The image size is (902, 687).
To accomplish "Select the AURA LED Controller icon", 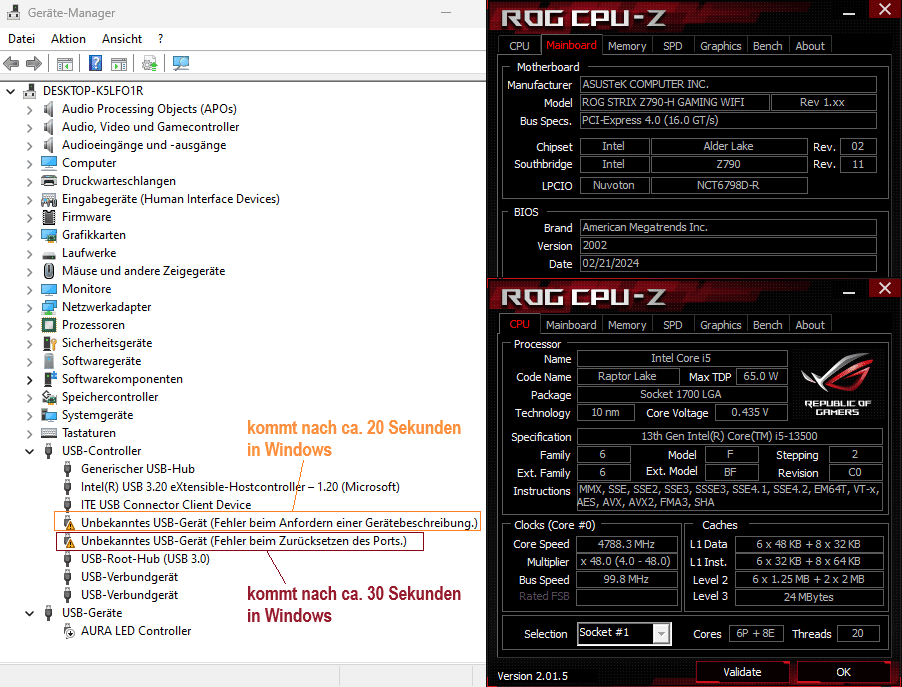I will coord(68,631).
